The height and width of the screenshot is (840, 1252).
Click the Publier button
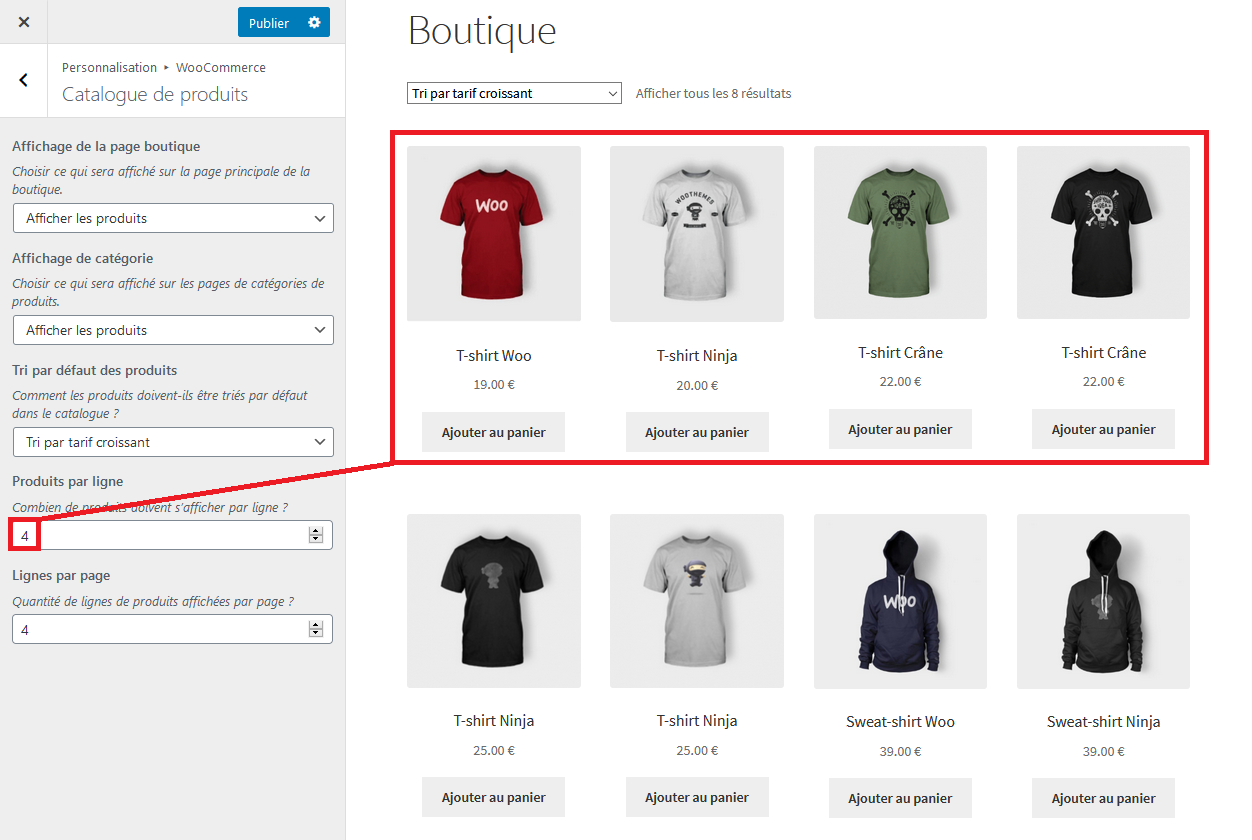(x=269, y=23)
